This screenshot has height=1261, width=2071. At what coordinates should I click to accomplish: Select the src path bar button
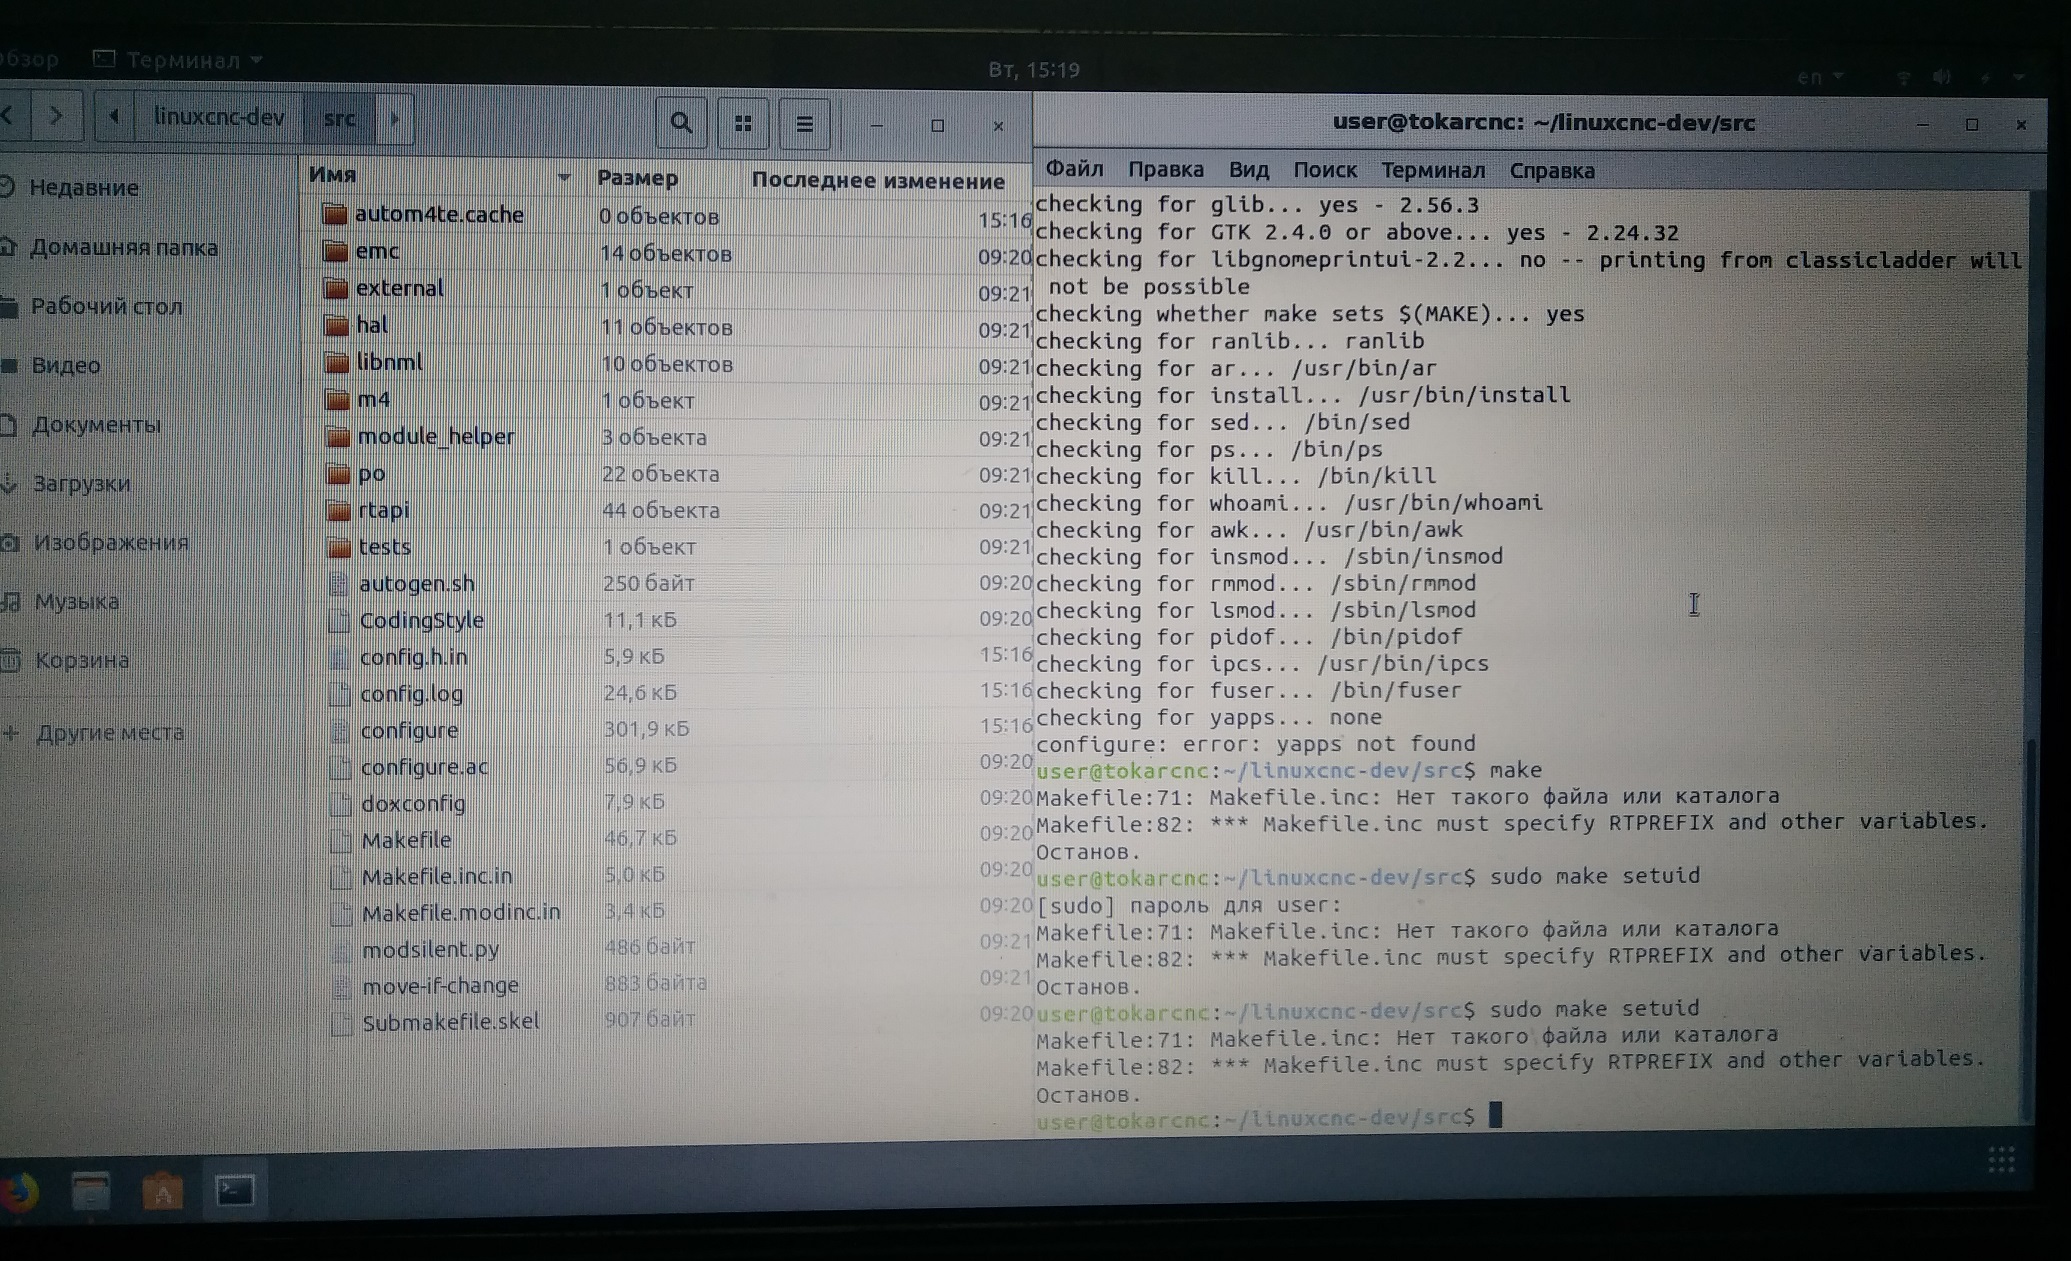339,118
